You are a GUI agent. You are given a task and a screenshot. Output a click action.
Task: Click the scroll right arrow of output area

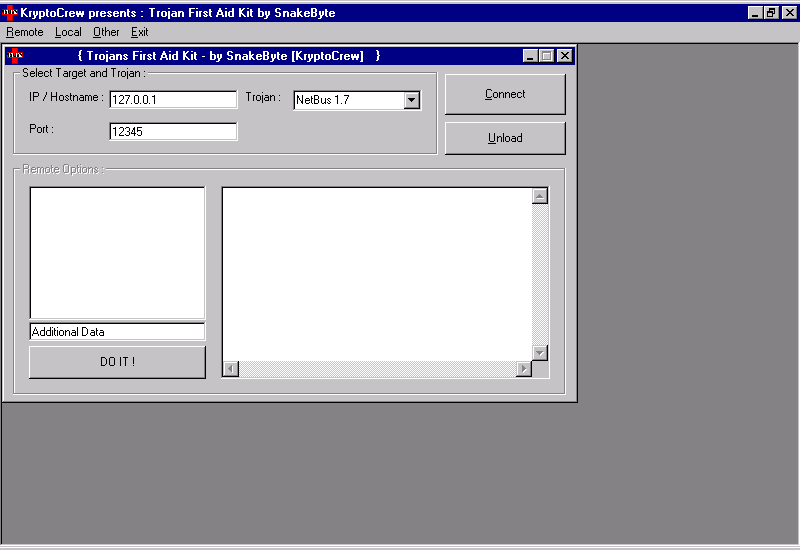pos(523,369)
